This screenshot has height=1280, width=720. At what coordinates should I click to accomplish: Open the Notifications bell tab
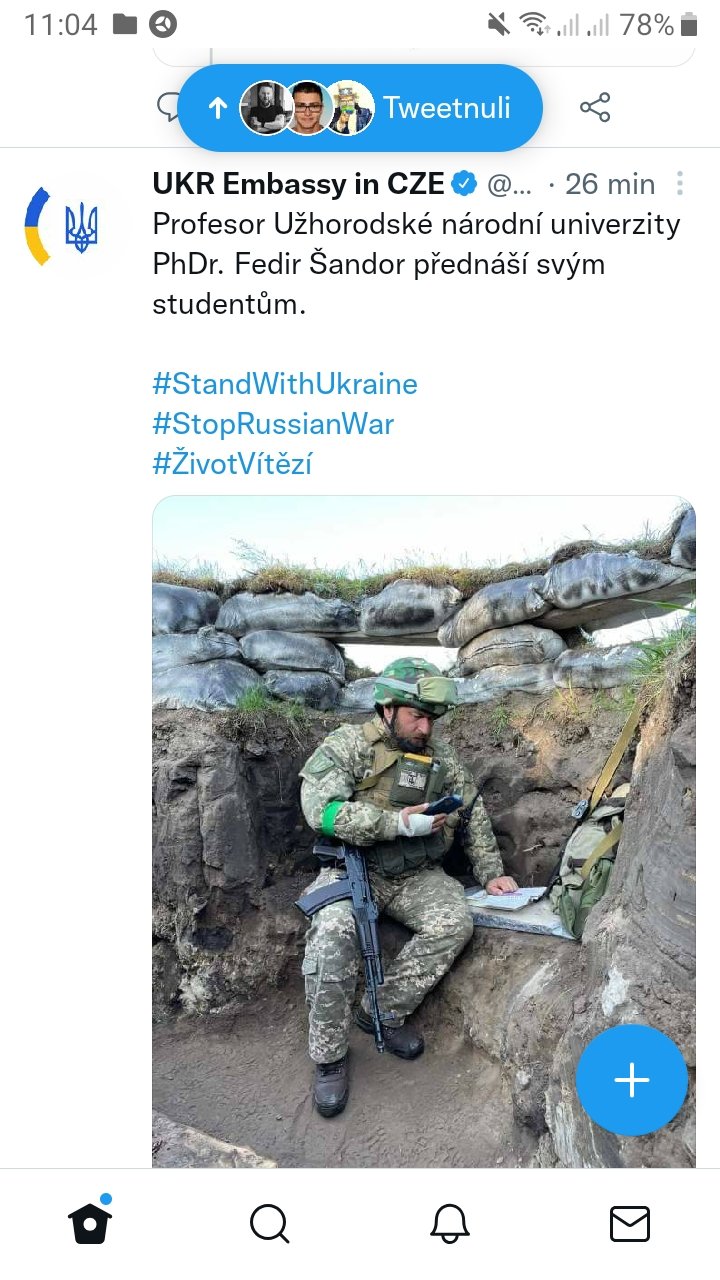(x=450, y=1223)
